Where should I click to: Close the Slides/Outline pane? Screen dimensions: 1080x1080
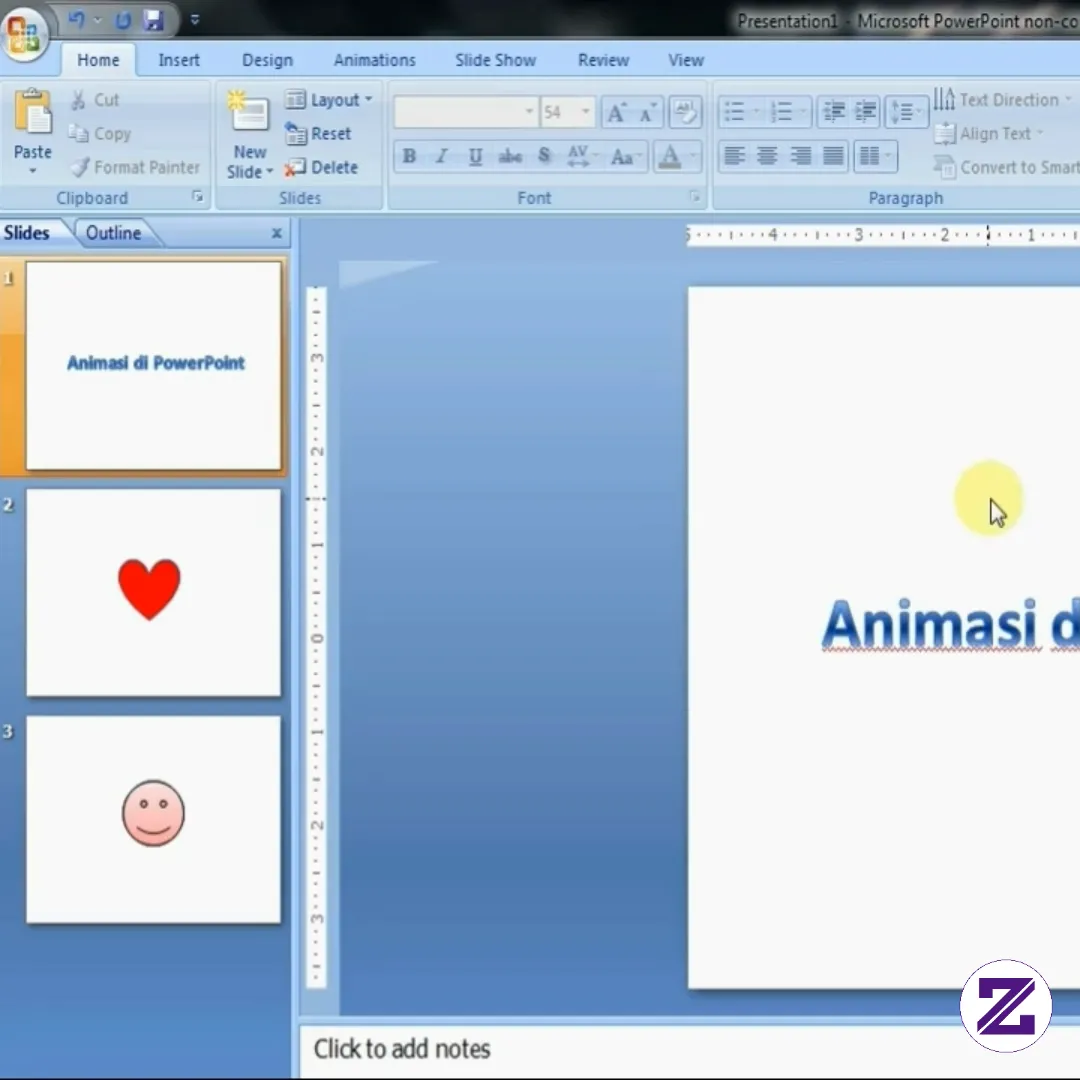[x=277, y=233]
